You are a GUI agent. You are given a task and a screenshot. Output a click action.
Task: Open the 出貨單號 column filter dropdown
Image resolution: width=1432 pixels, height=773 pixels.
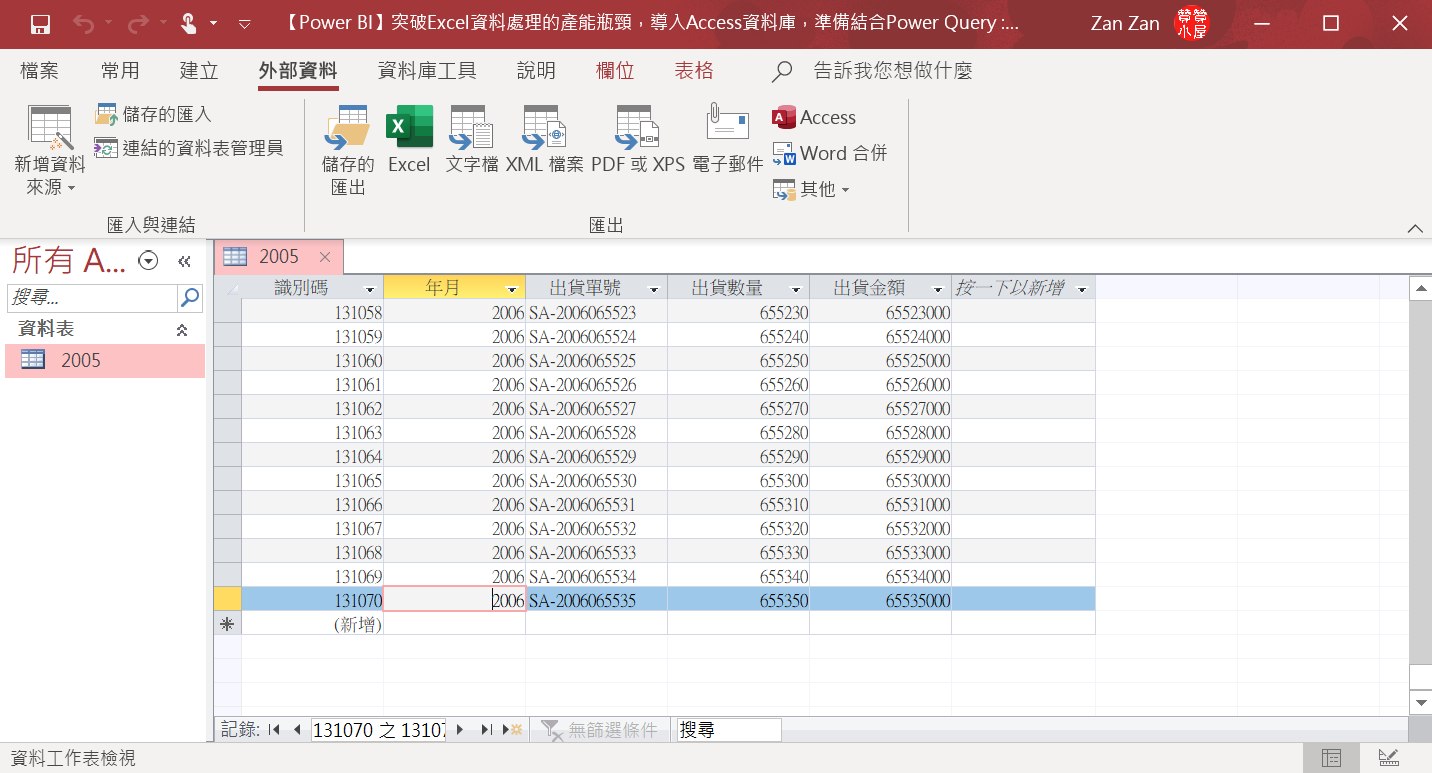(x=654, y=289)
